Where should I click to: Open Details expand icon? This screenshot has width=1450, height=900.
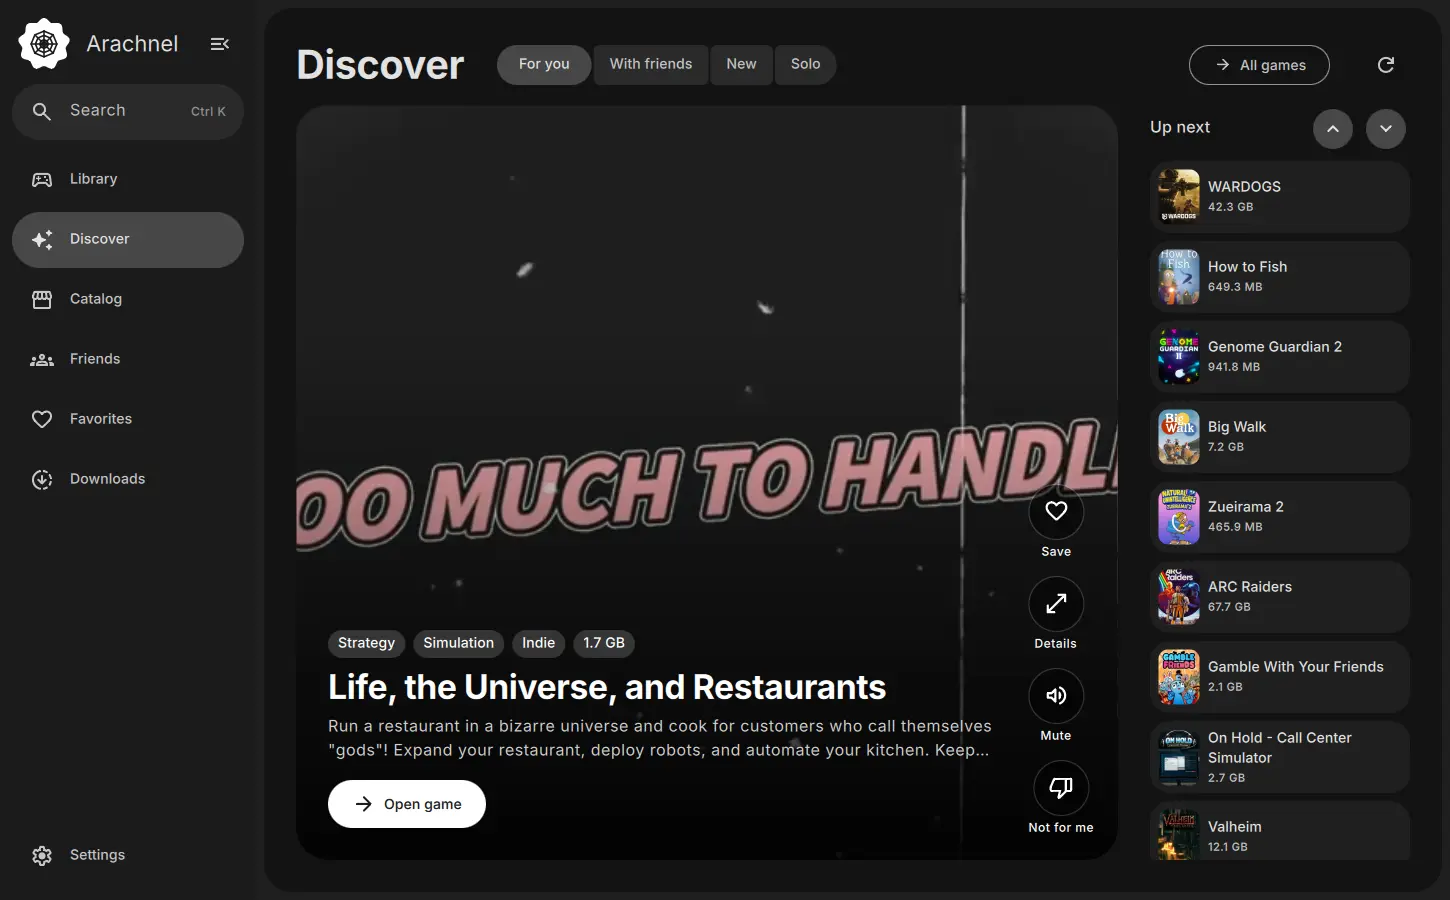click(x=1056, y=604)
